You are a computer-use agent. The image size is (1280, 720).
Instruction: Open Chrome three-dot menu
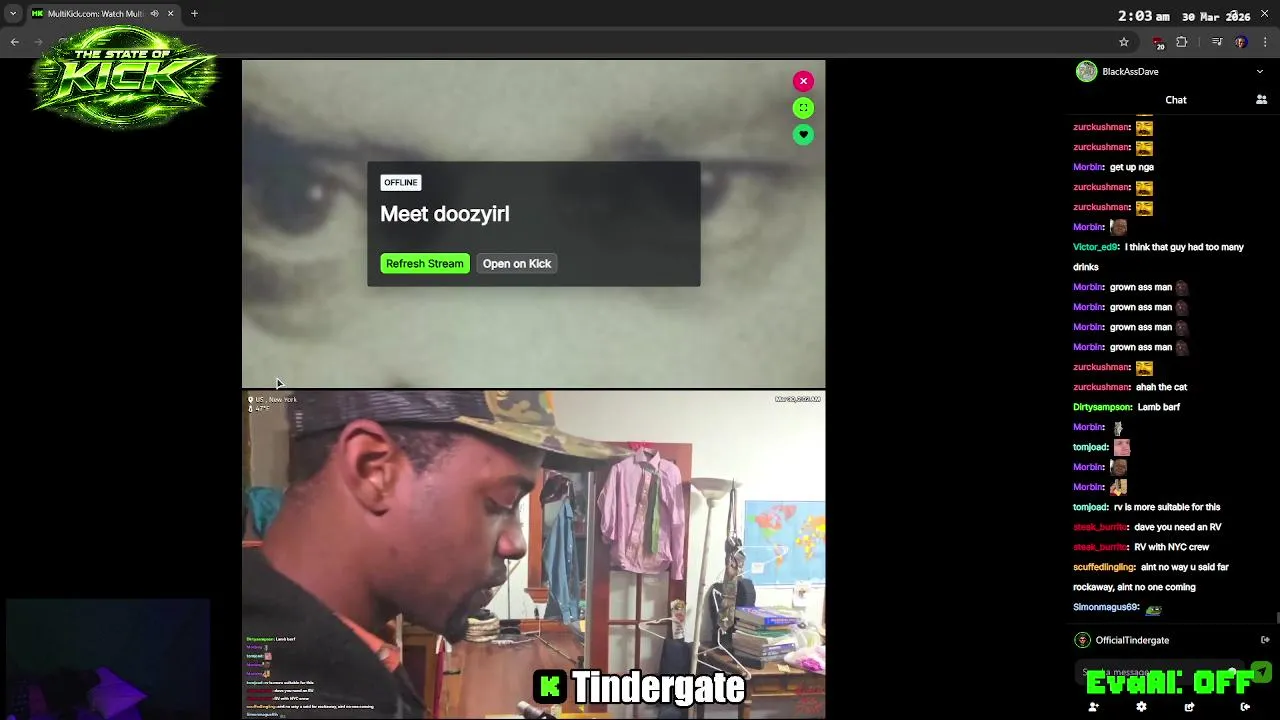tap(1266, 42)
